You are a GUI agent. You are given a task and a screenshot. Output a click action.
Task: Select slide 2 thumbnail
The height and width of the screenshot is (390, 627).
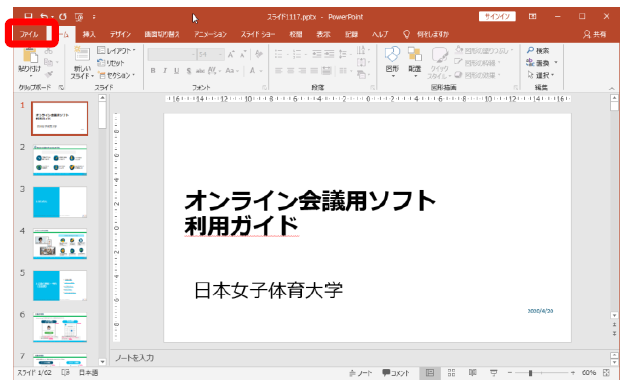click(60, 160)
